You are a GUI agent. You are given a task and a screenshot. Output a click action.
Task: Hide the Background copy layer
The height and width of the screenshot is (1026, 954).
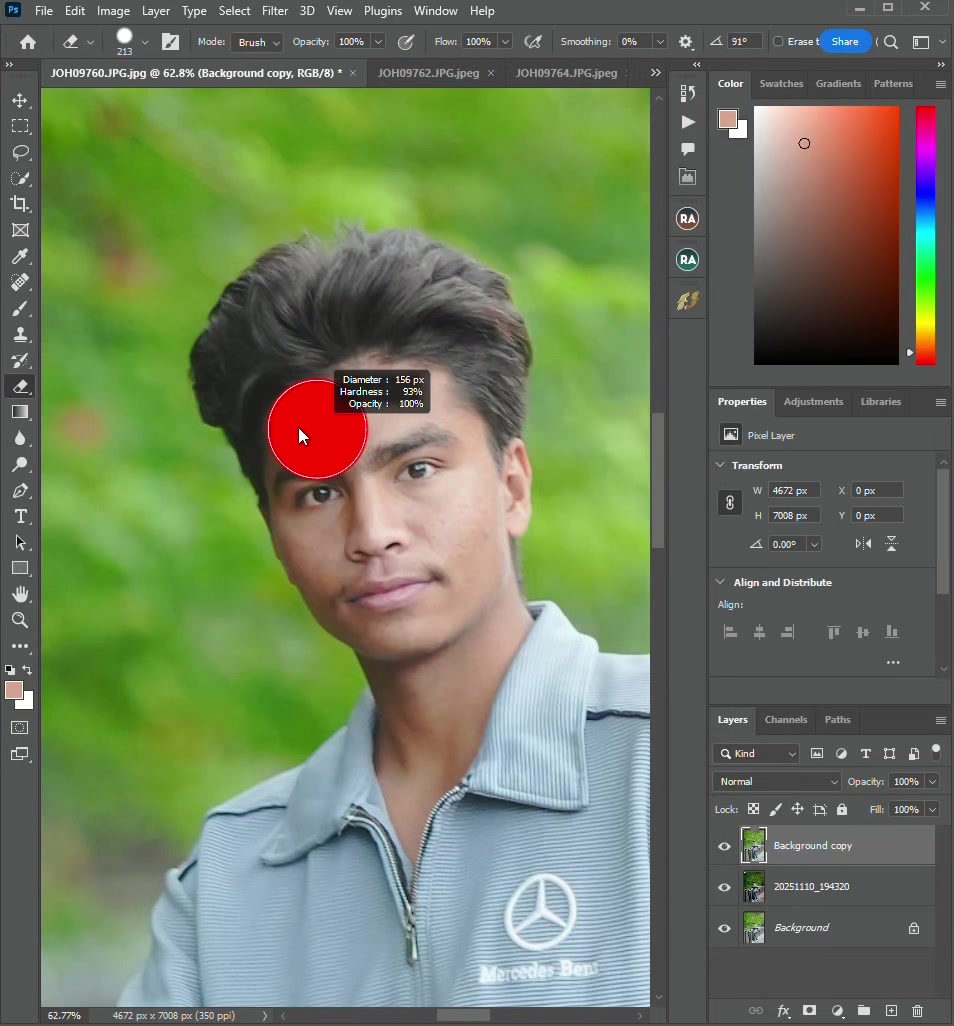(724, 846)
